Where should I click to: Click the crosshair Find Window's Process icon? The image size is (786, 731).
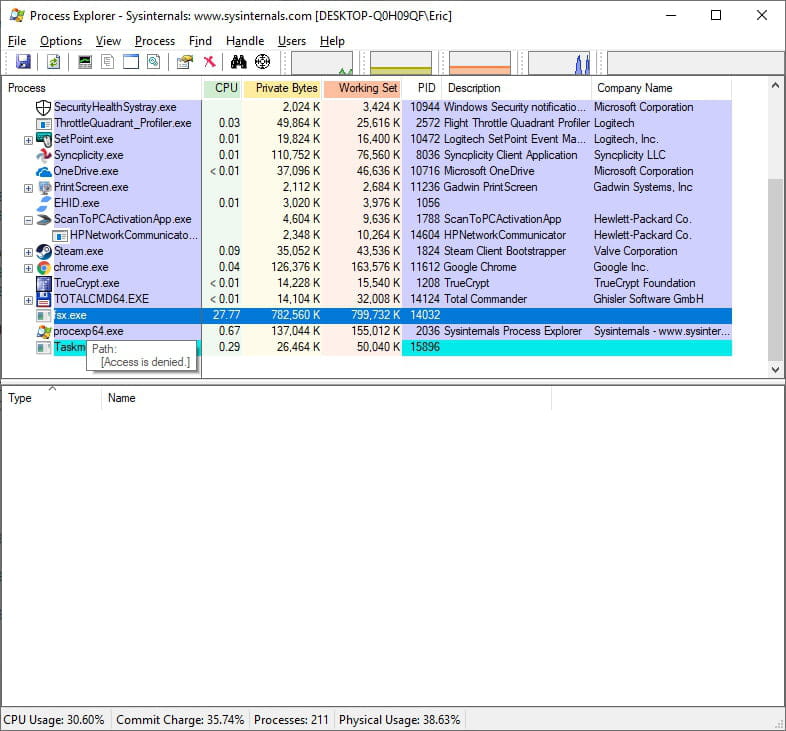pyautogui.click(x=262, y=62)
